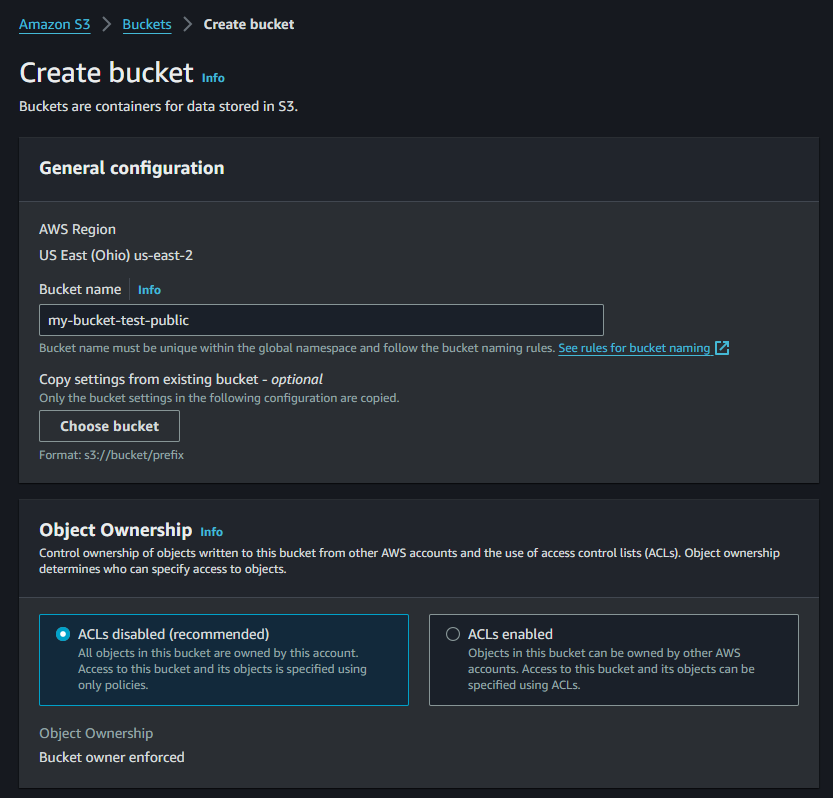Click the ACLs disabled description text
Screen dimensions: 833x798
point(222,669)
